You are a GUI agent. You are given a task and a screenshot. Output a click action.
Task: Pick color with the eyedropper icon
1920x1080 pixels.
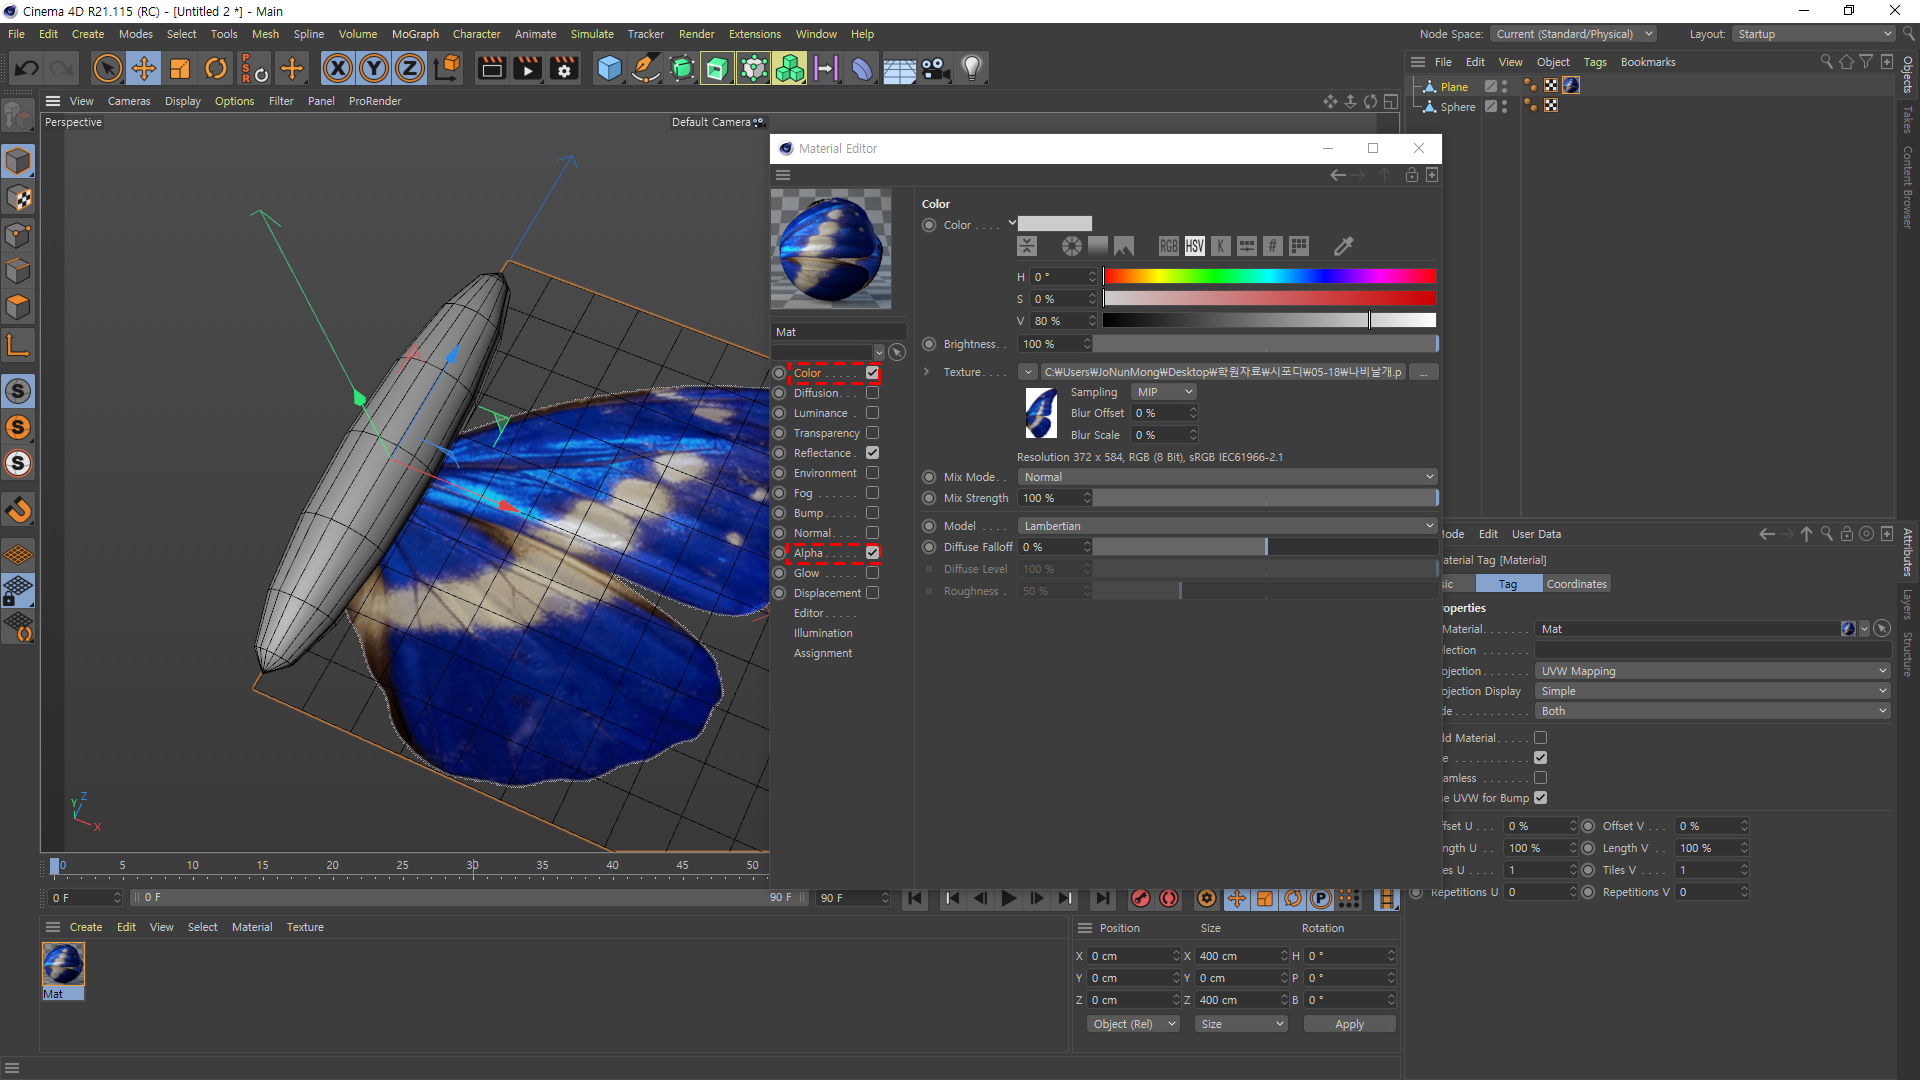click(x=1344, y=246)
